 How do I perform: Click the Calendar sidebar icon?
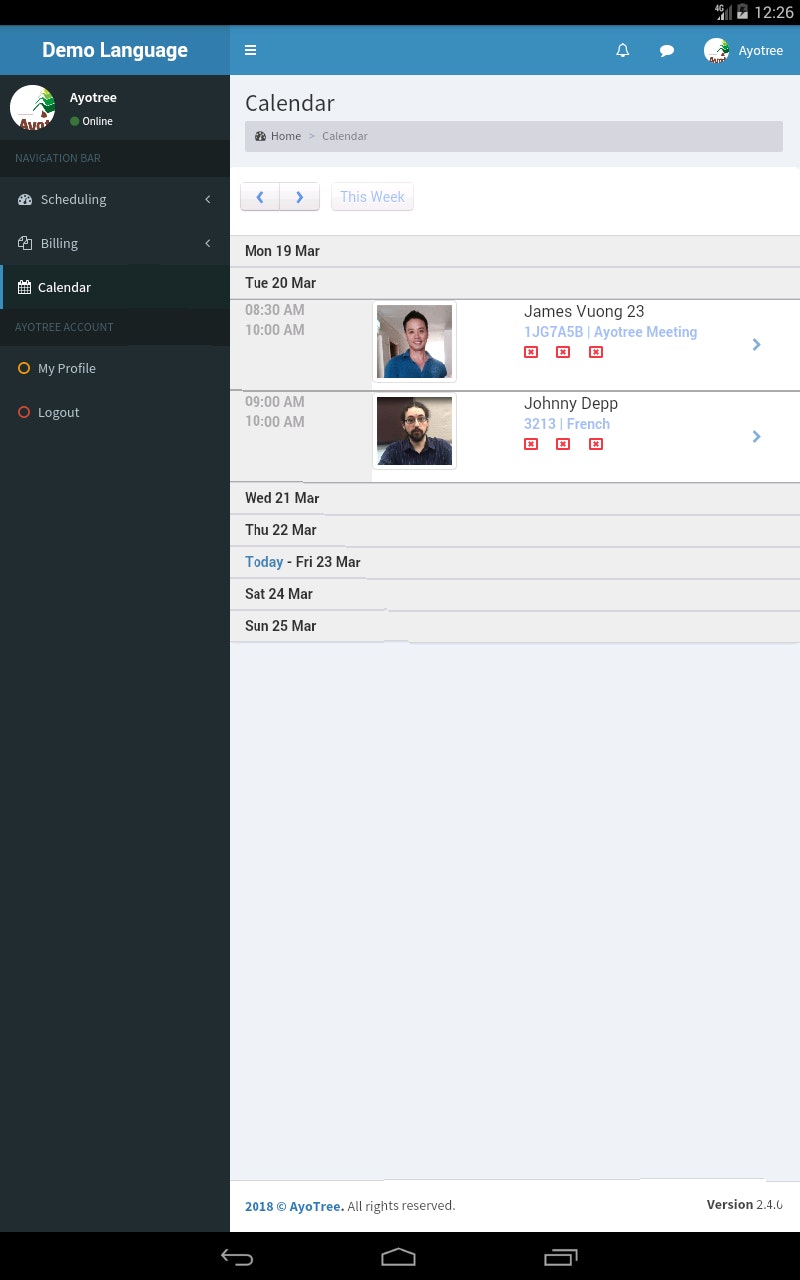point(24,287)
